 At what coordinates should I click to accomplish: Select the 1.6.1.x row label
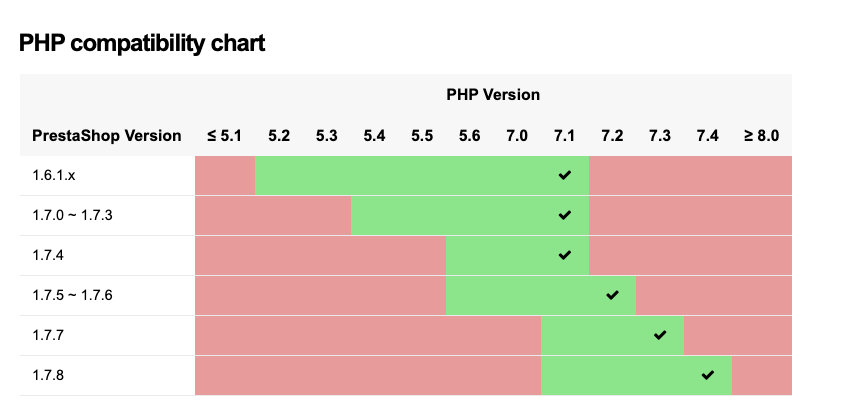coord(54,175)
